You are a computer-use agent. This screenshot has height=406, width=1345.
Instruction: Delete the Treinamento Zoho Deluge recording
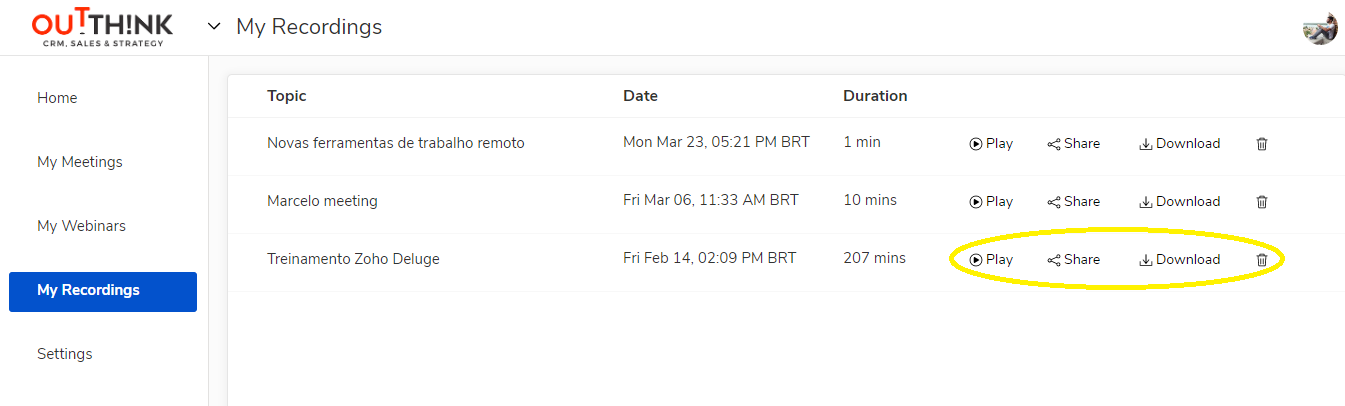point(1262,260)
